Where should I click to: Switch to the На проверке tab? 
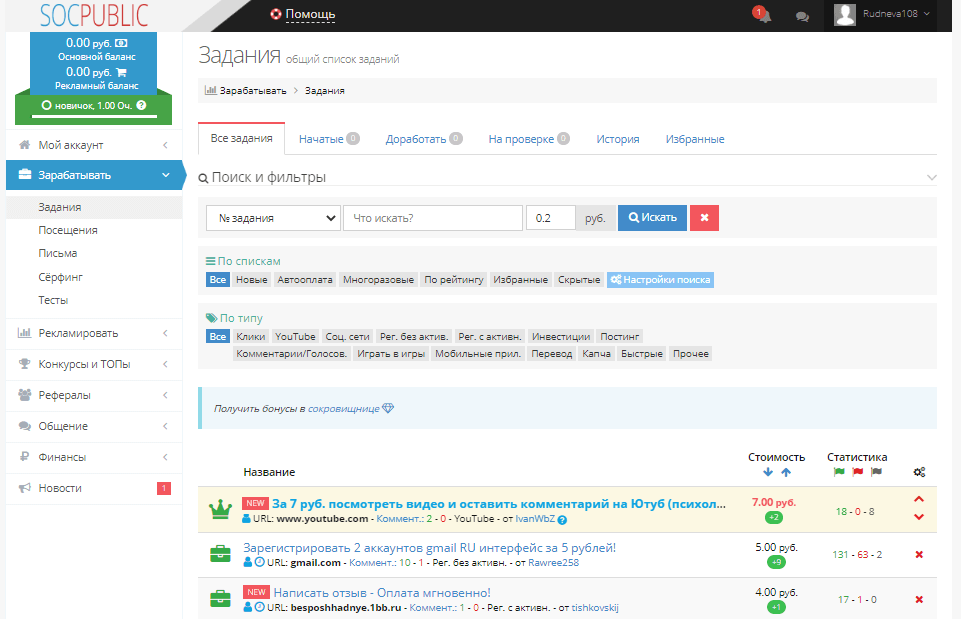coord(529,139)
